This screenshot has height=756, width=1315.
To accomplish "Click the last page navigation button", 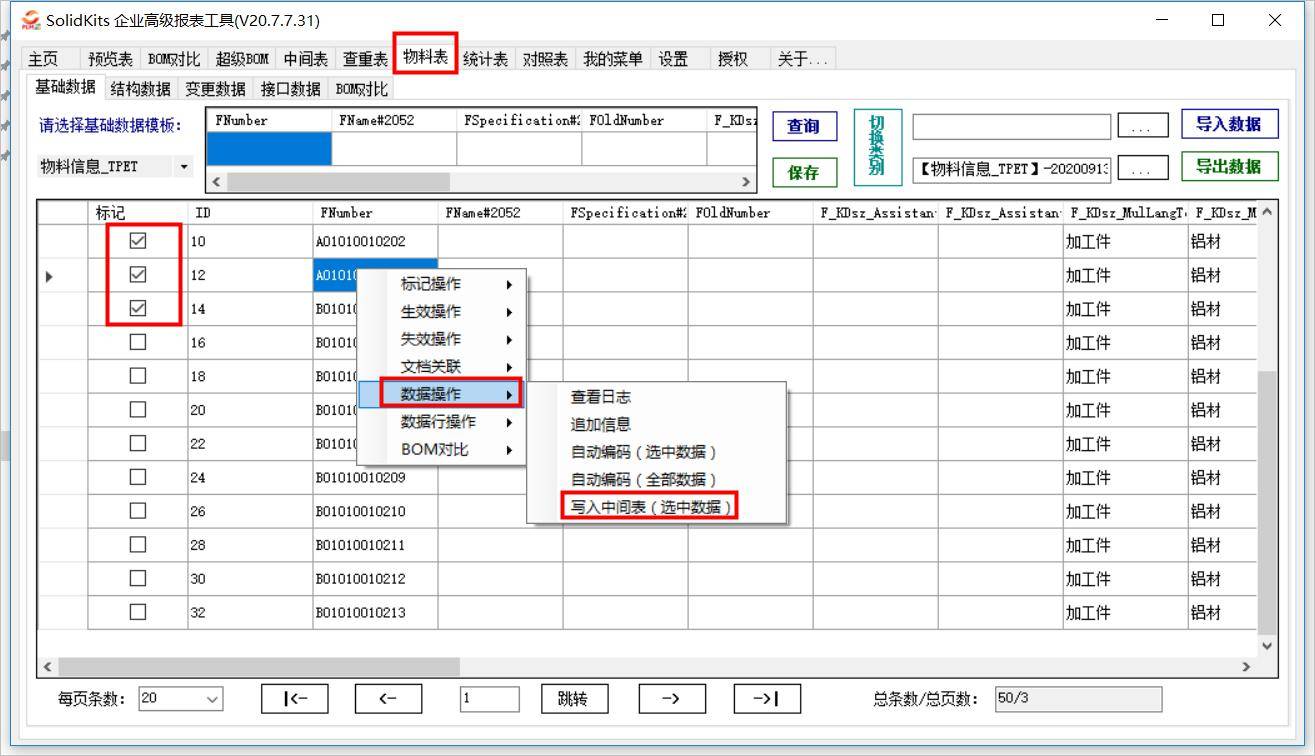I will coord(767,698).
